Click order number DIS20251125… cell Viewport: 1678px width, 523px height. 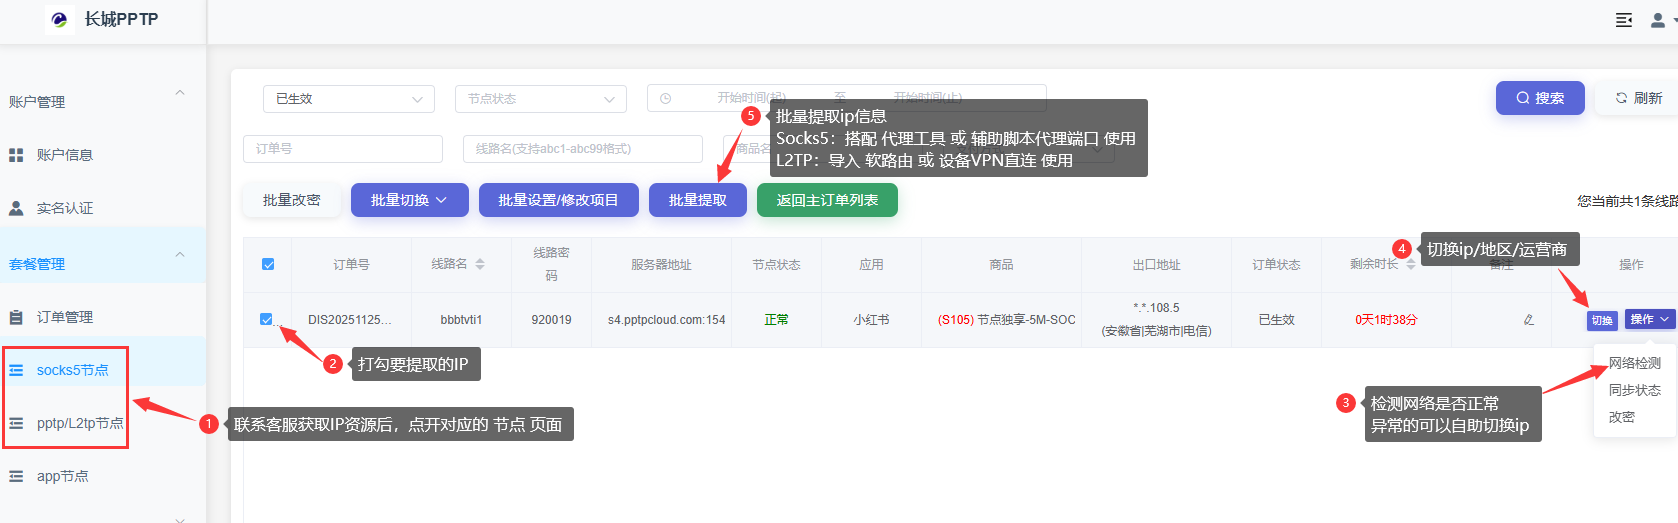pos(350,320)
